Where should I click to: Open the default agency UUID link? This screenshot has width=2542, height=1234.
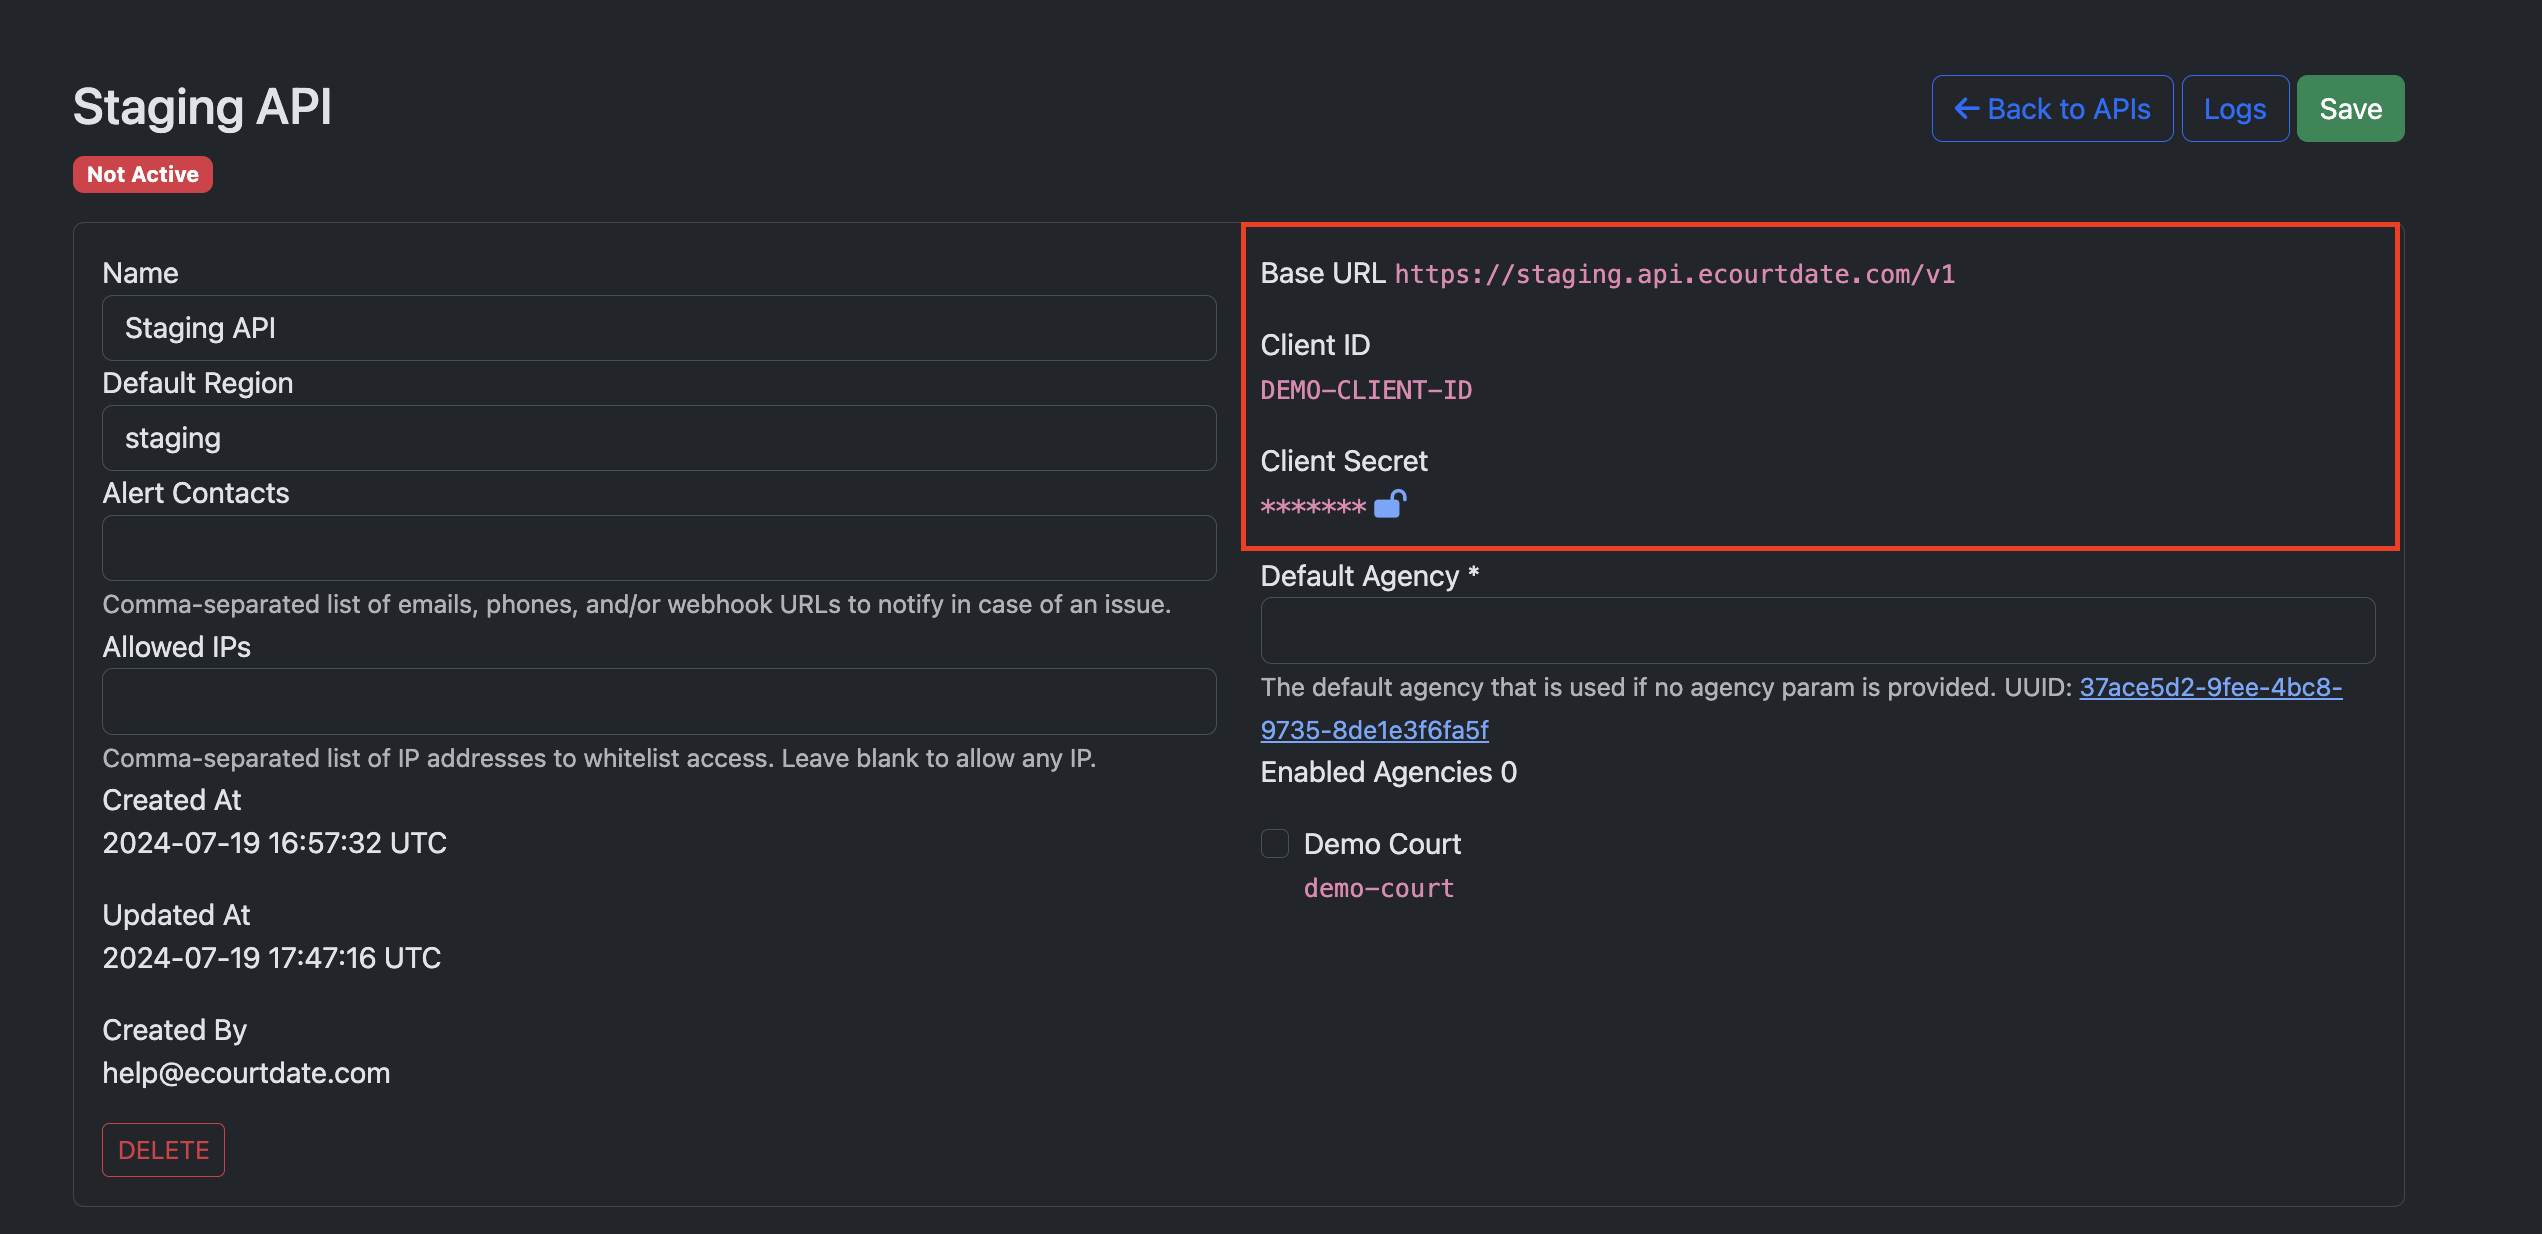pyautogui.click(x=1801, y=709)
